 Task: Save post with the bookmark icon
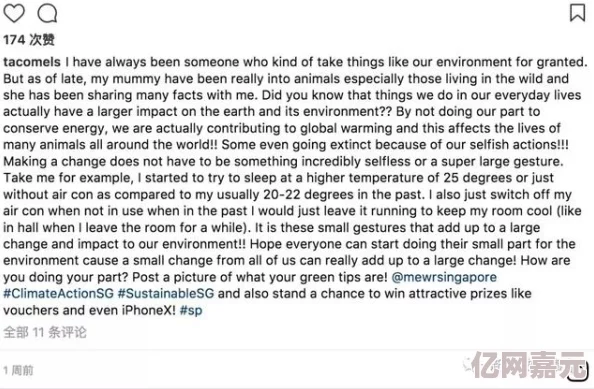[x=577, y=12]
